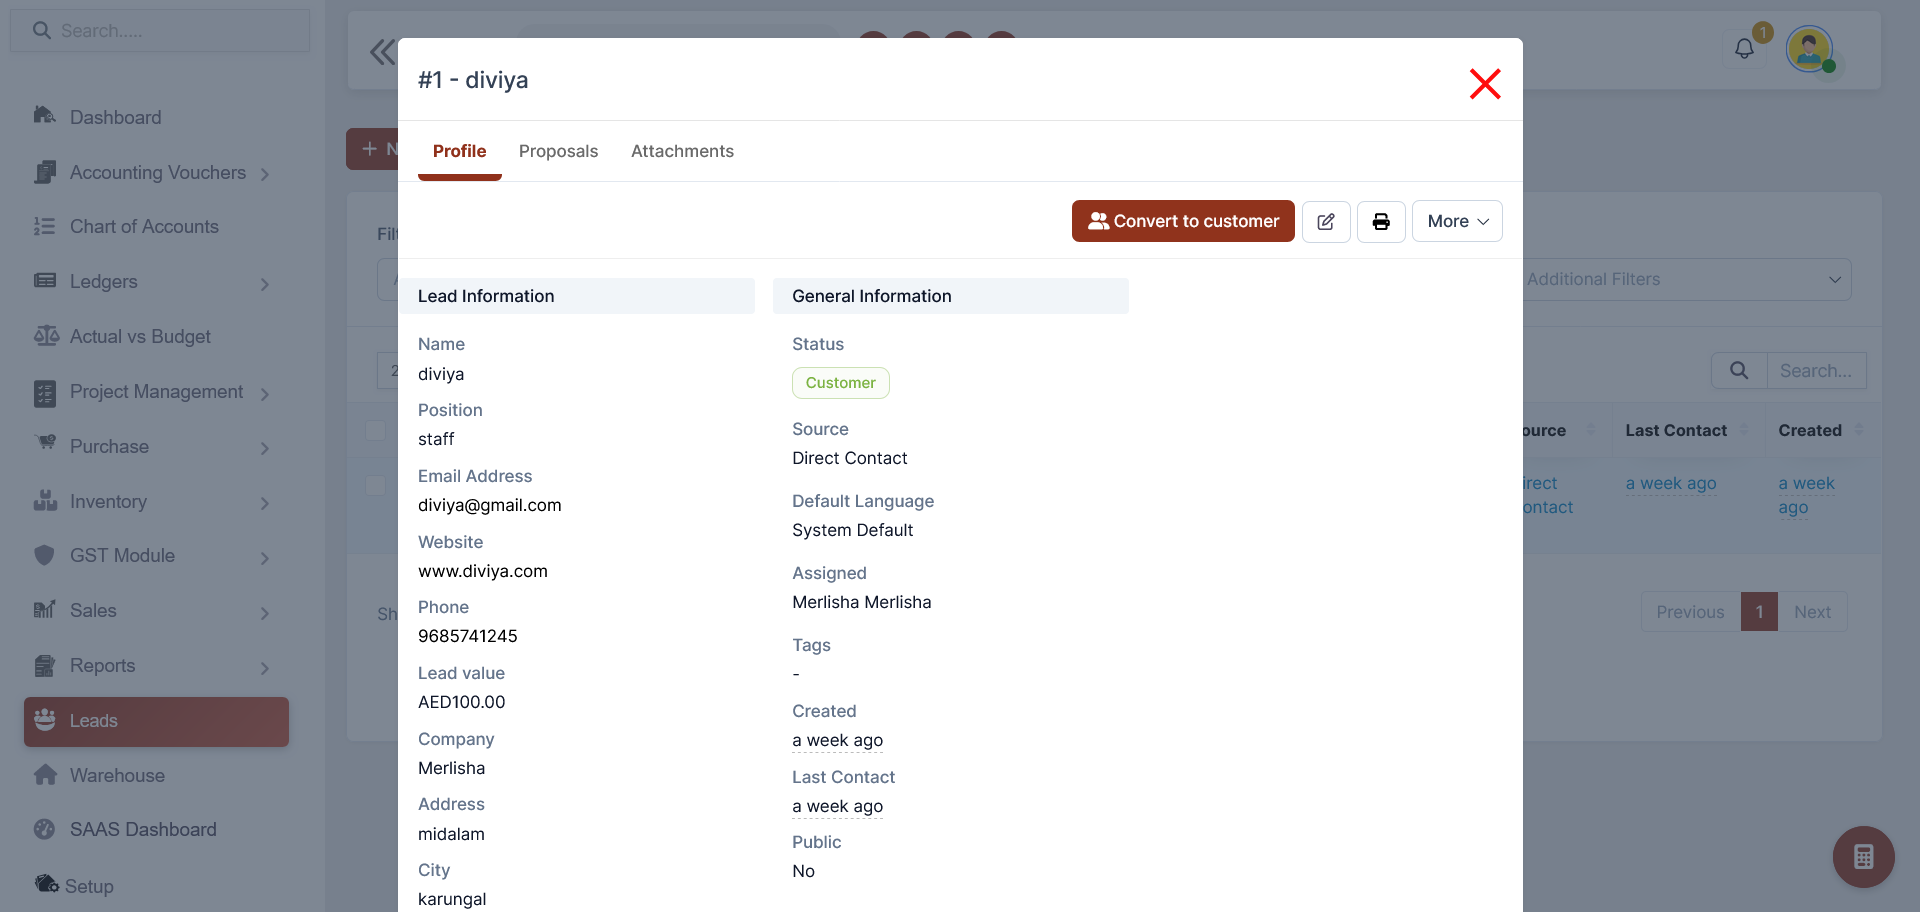Open the floating calculator icon button
1920x912 pixels.
pos(1863,857)
